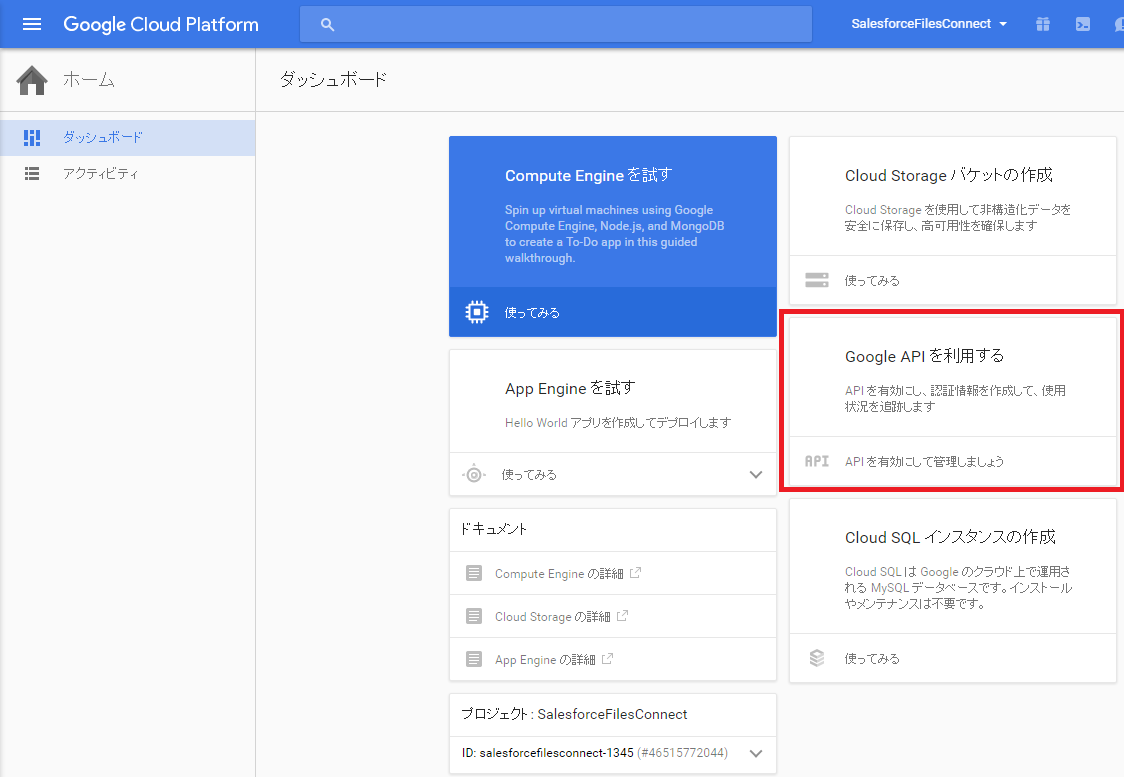The width and height of the screenshot is (1124, 777).
Task: Click document icon beside Compute Engine の詳細
Action: [474, 573]
